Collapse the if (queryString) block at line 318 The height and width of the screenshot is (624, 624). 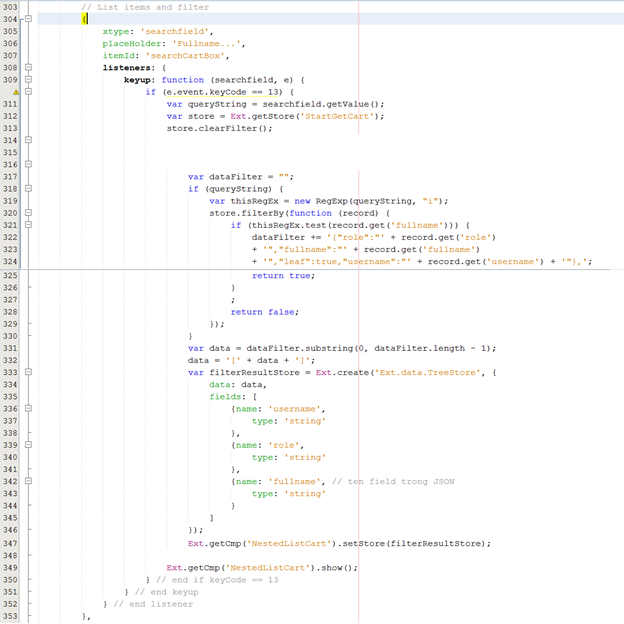pos(28,188)
